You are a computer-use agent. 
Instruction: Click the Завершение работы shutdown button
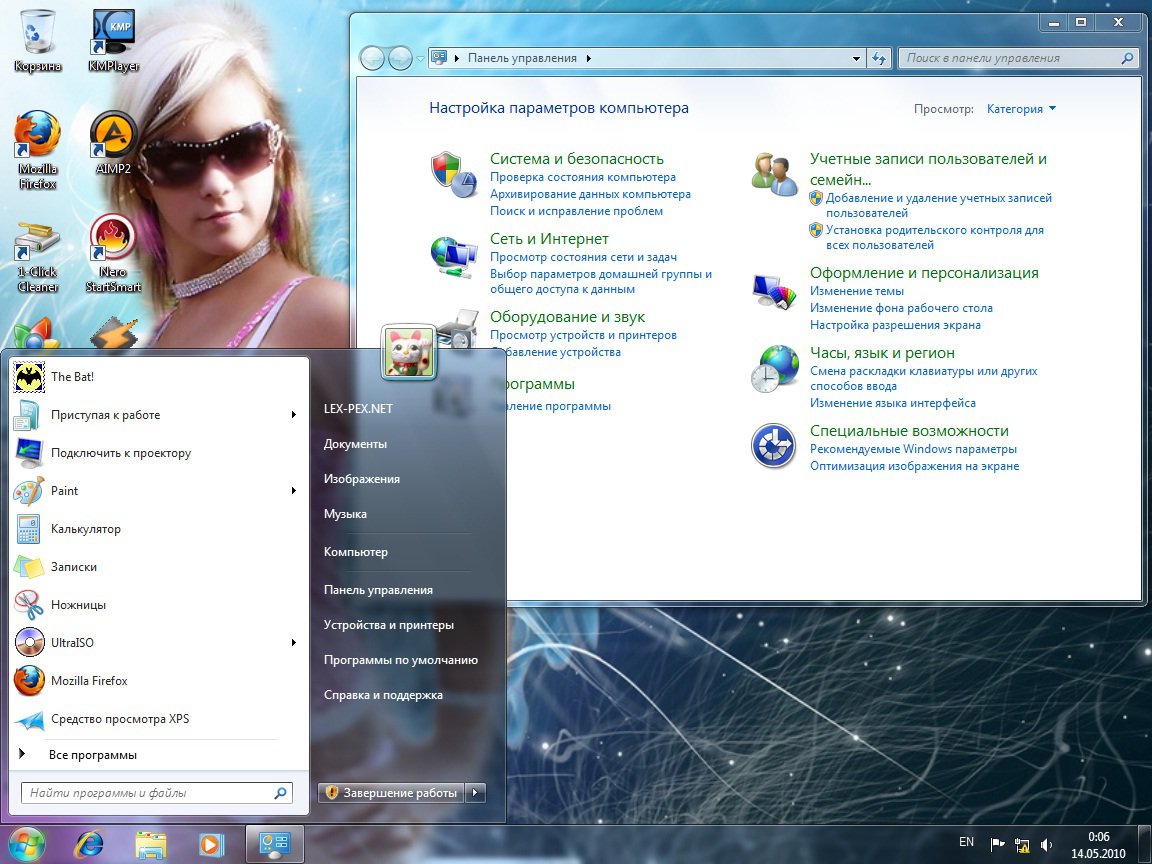391,793
